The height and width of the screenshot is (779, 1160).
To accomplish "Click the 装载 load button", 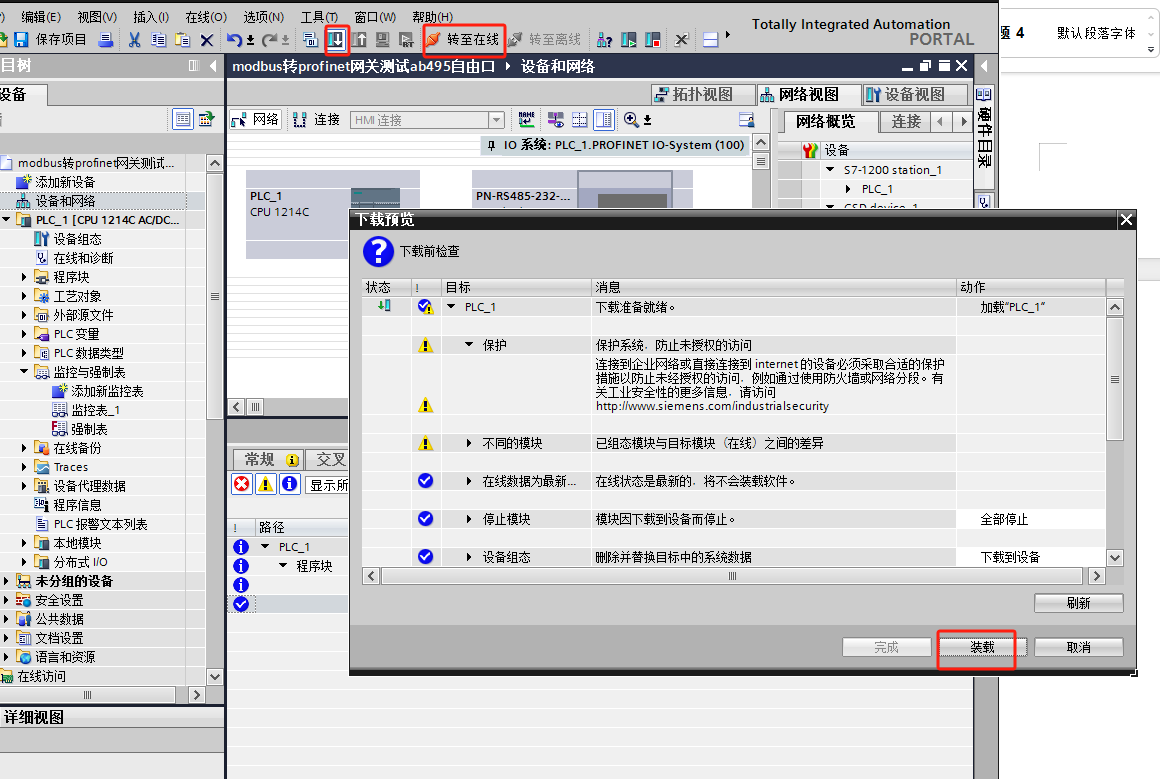I will [x=982, y=647].
